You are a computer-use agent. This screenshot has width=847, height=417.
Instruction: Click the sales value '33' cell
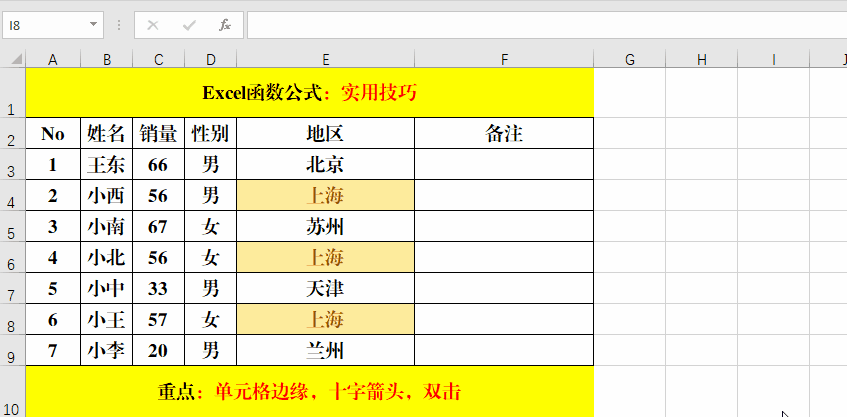point(158,288)
